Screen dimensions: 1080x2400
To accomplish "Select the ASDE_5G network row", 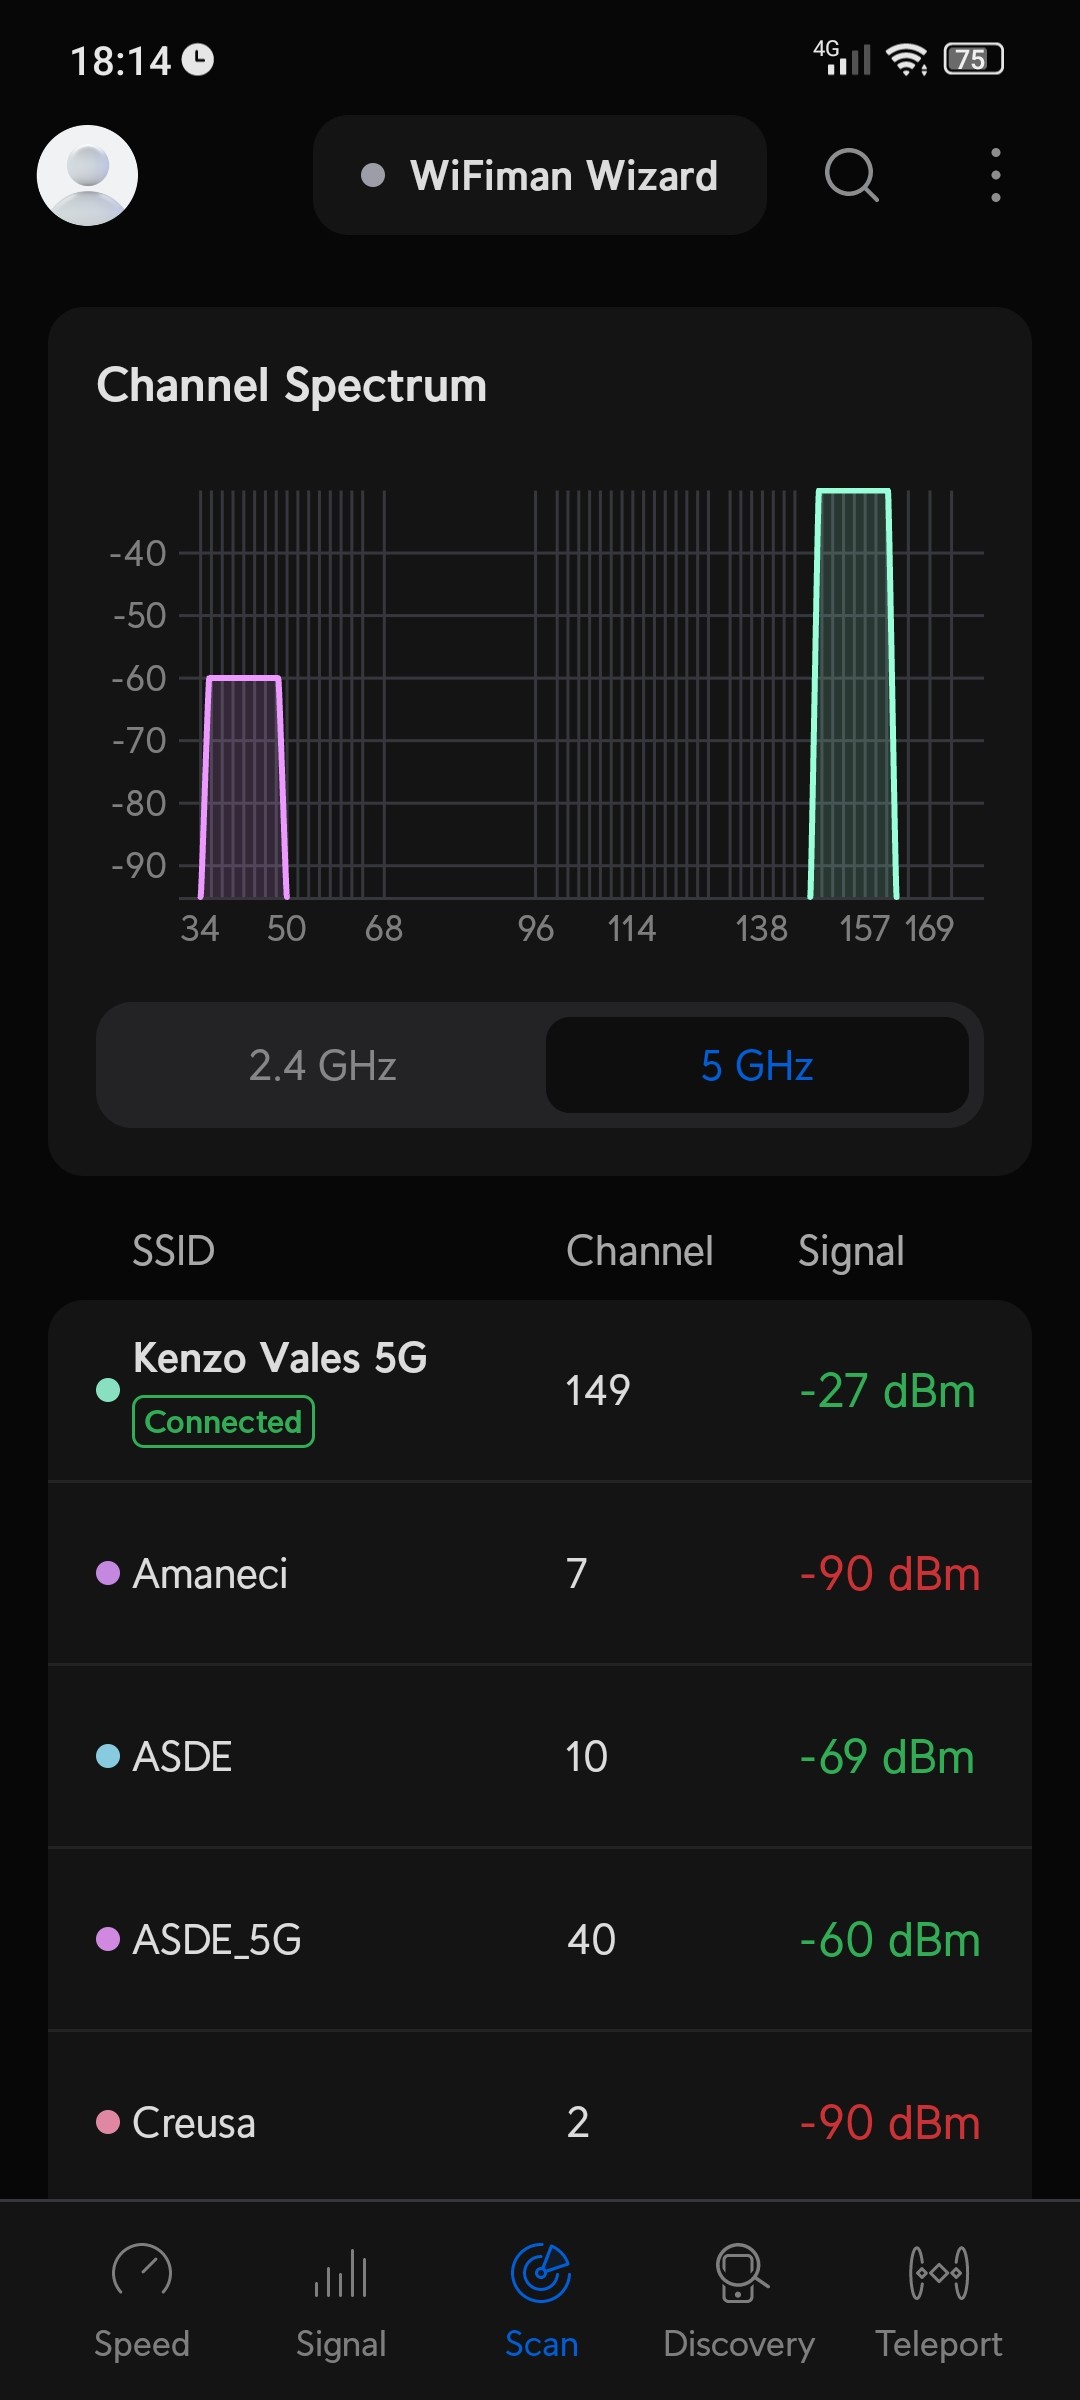I will click(540, 1939).
